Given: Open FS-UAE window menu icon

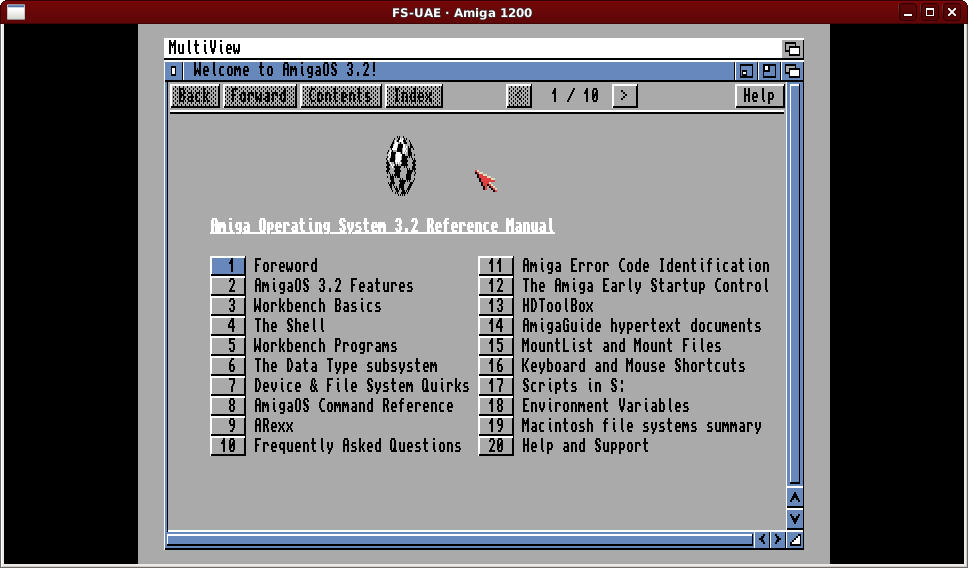Looking at the screenshot, I should [x=15, y=12].
